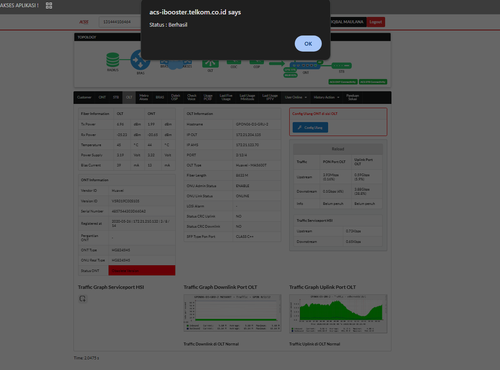
Task: Click the ACS STB connectivity badge
Action: (x=373, y=82)
